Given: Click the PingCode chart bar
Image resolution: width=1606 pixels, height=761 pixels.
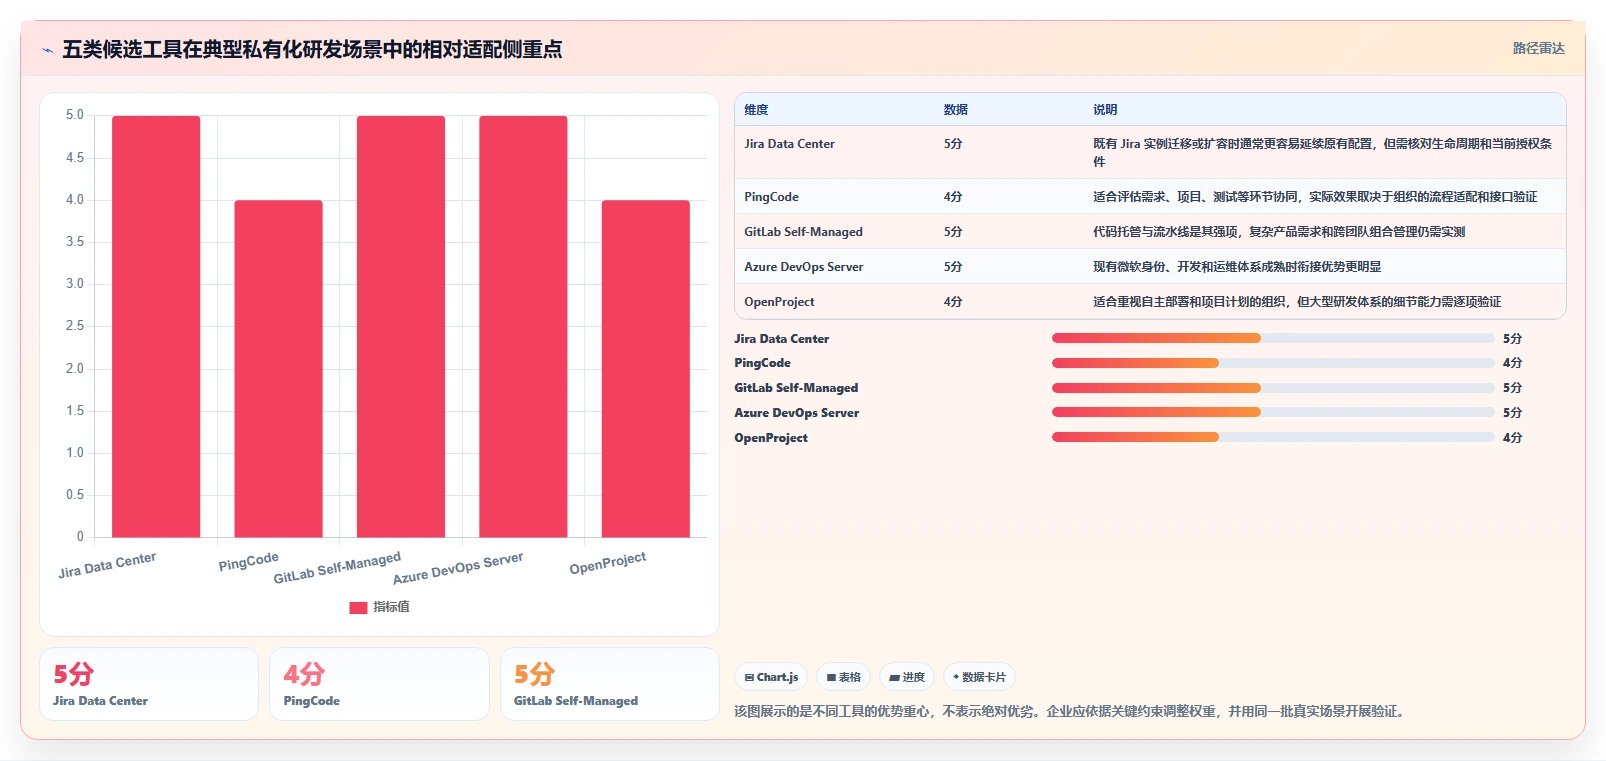Looking at the screenshot, I should click(x=278, y=368).
